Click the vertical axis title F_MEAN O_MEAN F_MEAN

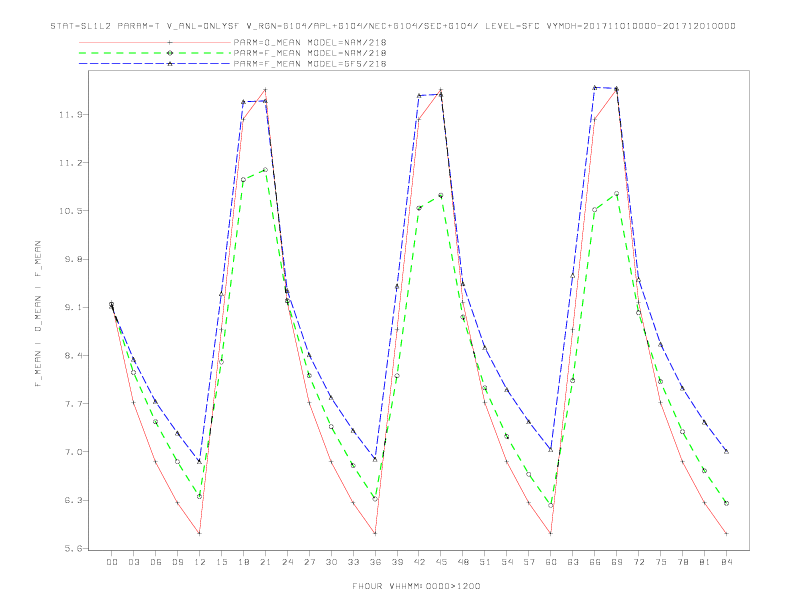[38, 314]
